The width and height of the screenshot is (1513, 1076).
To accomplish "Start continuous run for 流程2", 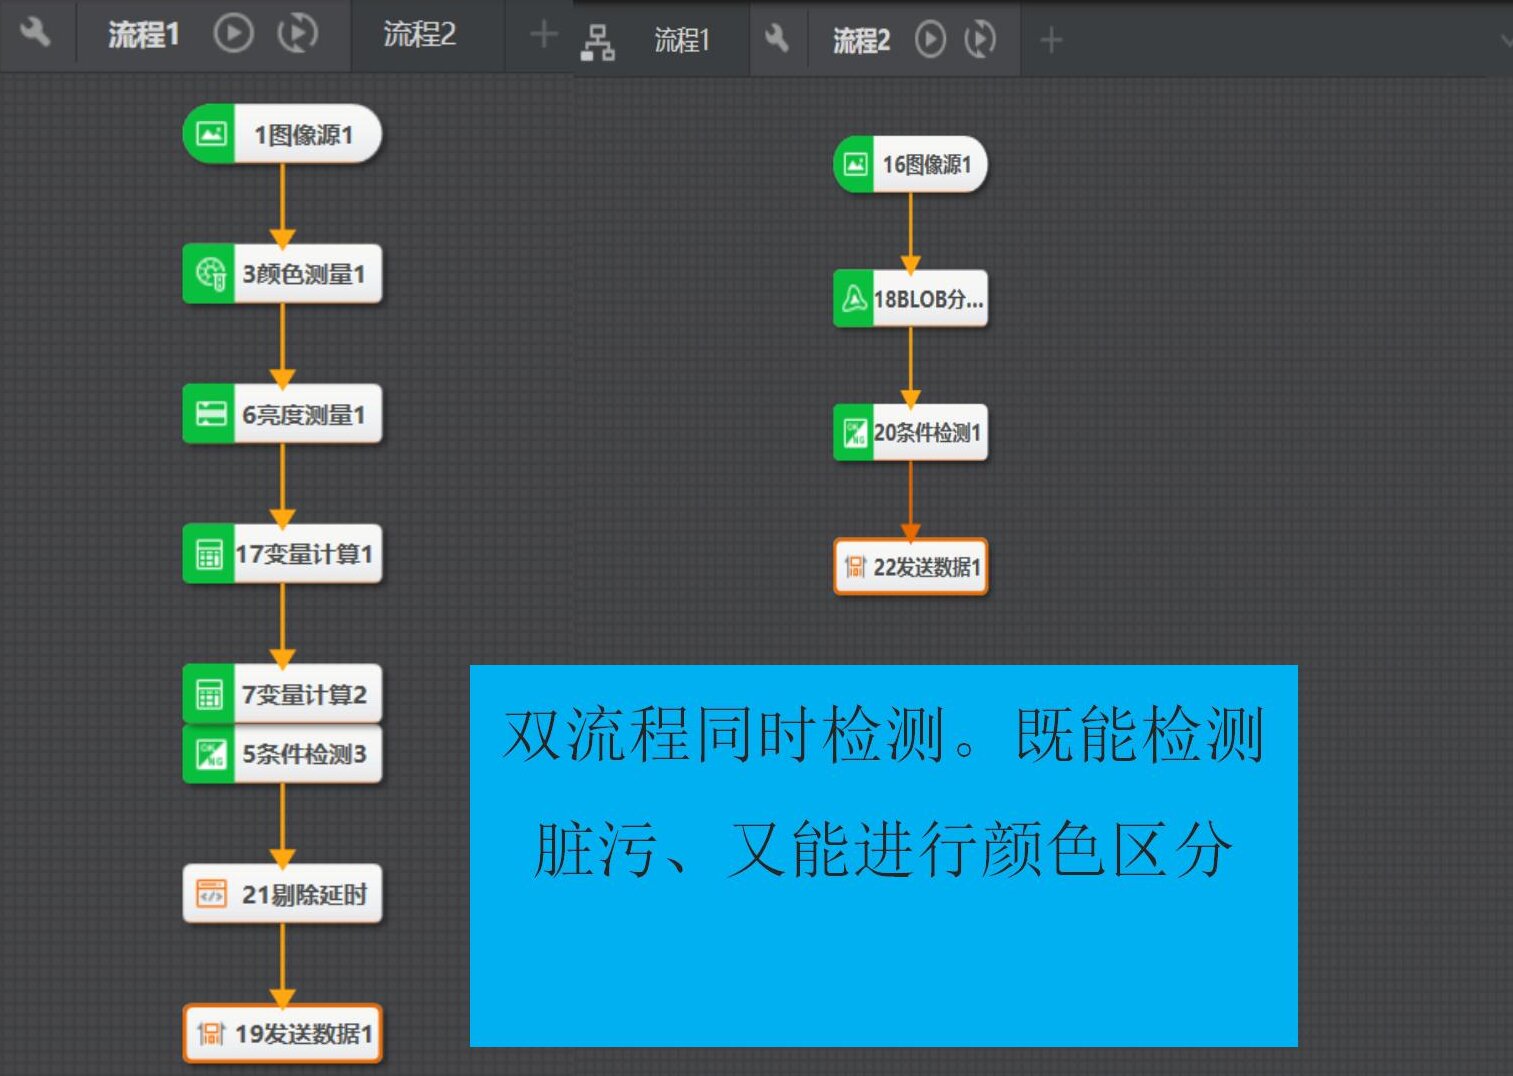I will pos(981,40).
